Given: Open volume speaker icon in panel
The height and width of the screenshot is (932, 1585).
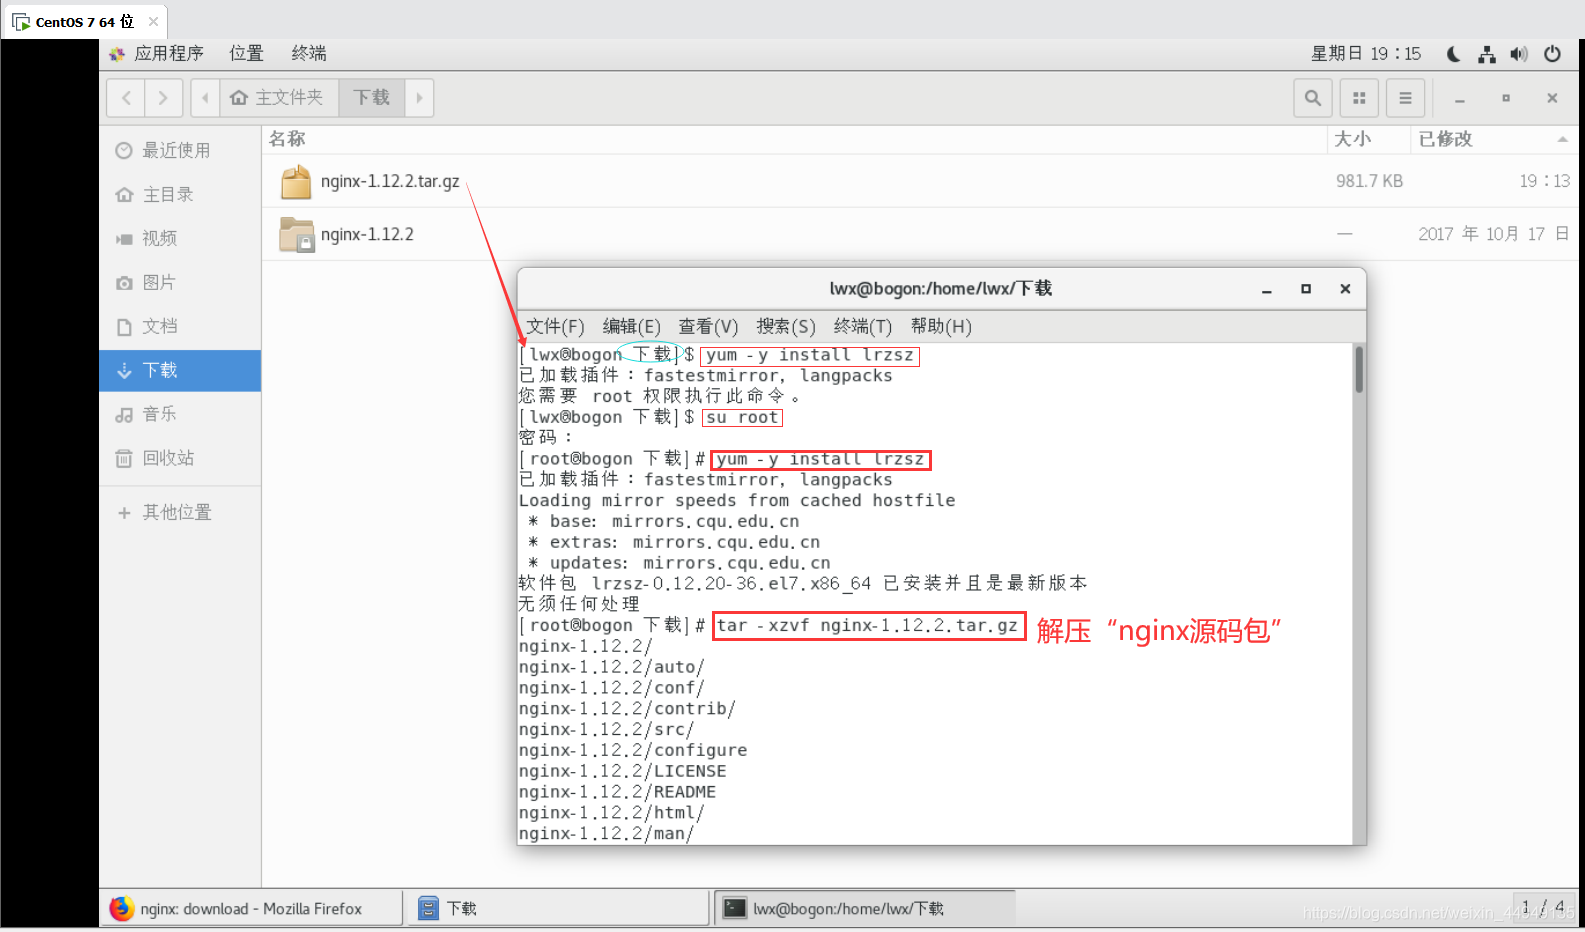Looking at the screenshot, I should click(x=1519, y=54).
